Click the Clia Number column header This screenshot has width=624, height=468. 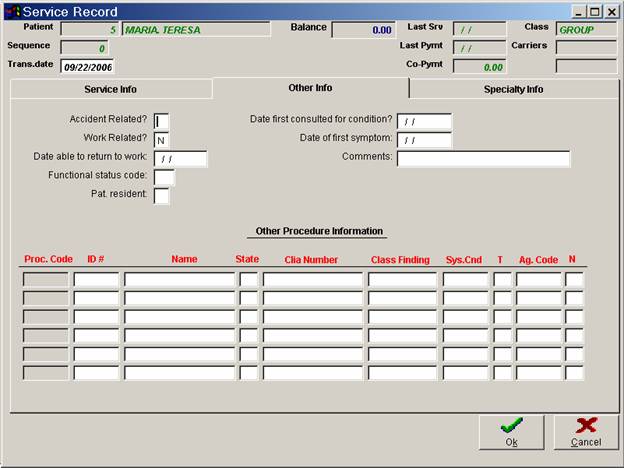pos(311,260)
